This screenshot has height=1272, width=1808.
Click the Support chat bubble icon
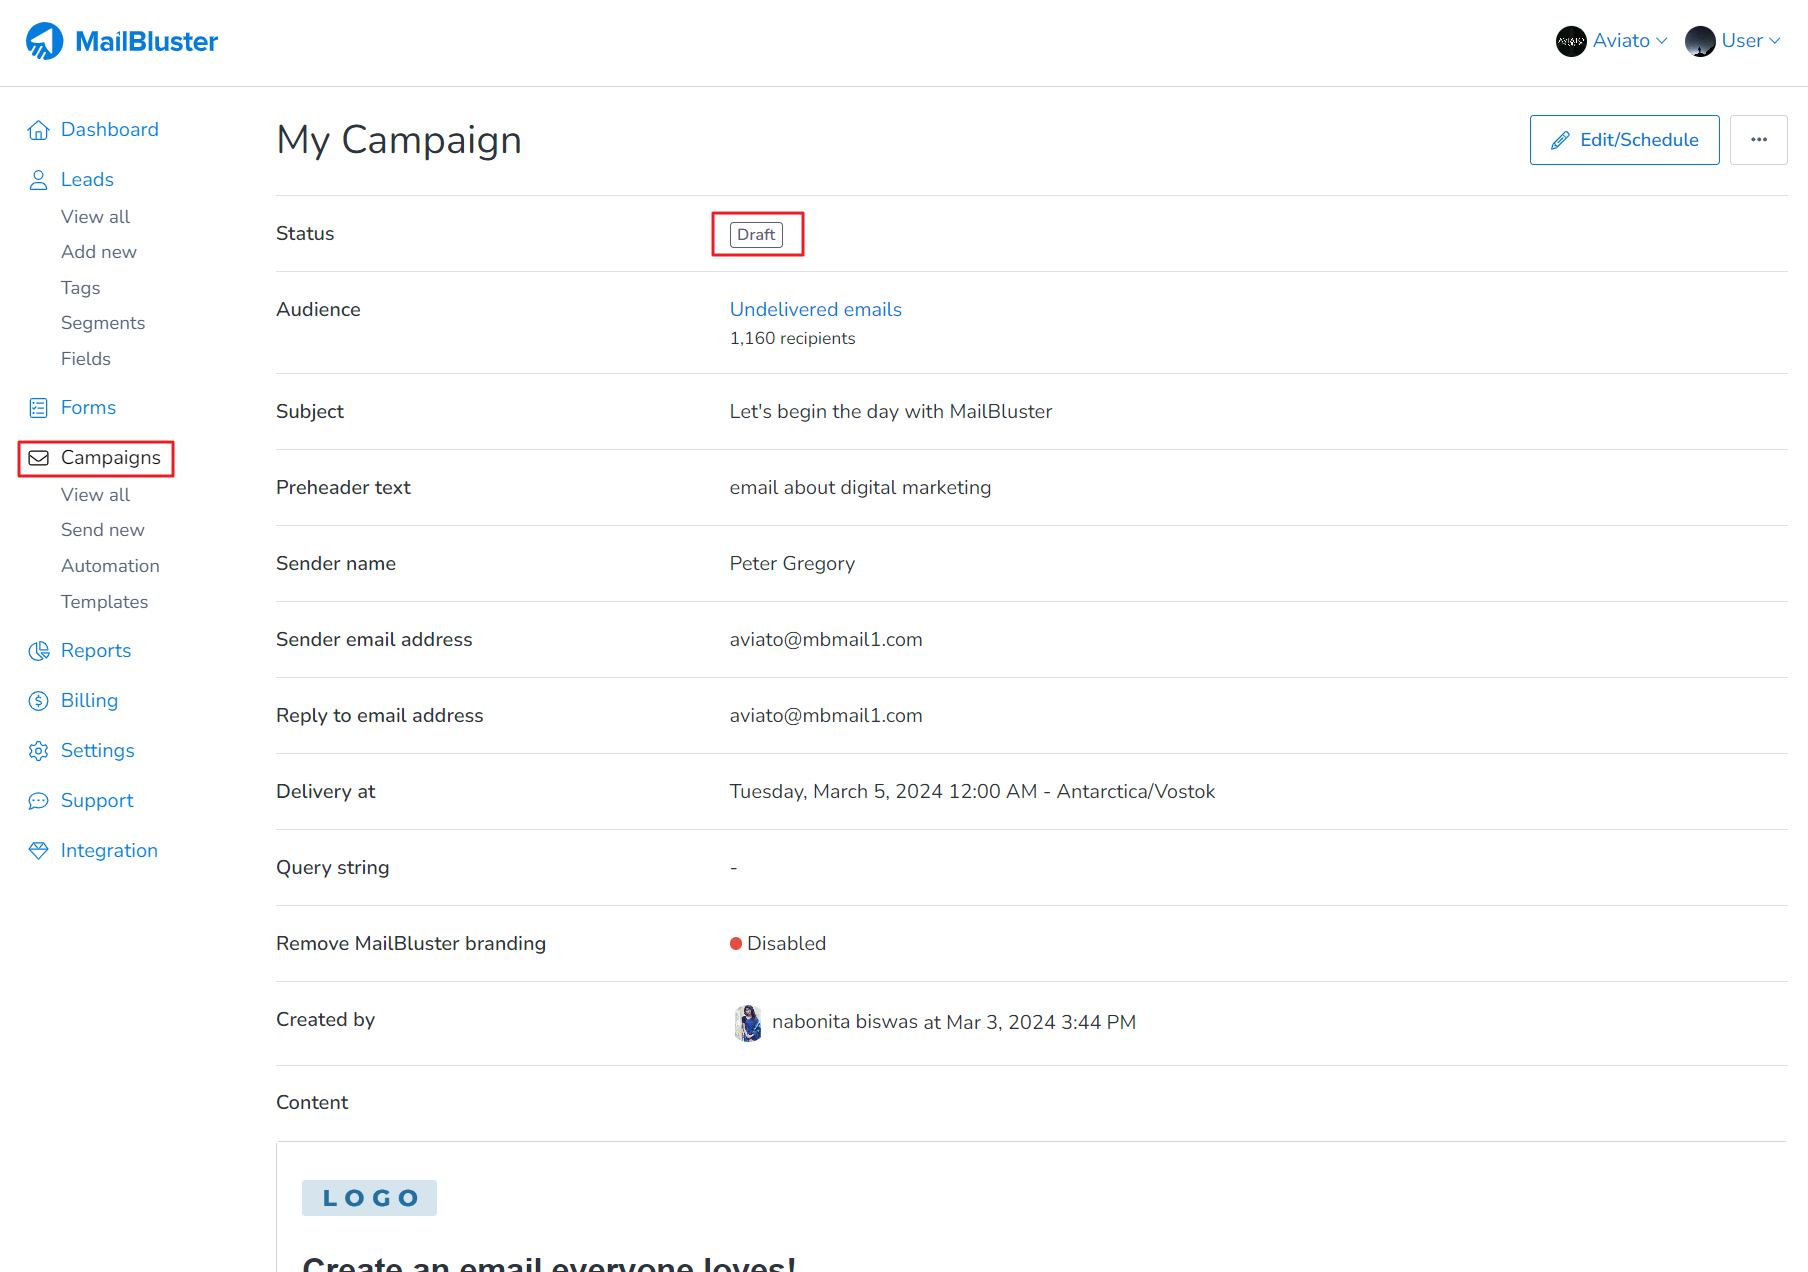(x=38, y=801)
